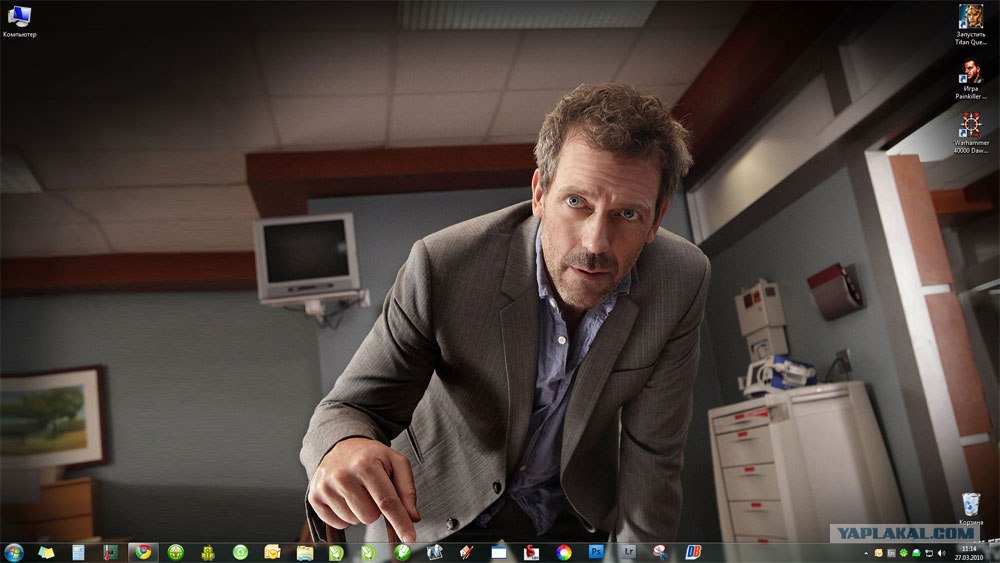The image size is (1000, 563).
Task: Open the second light-green Corel pen icon
Action: pyautogui.click(x=369, y=552)
